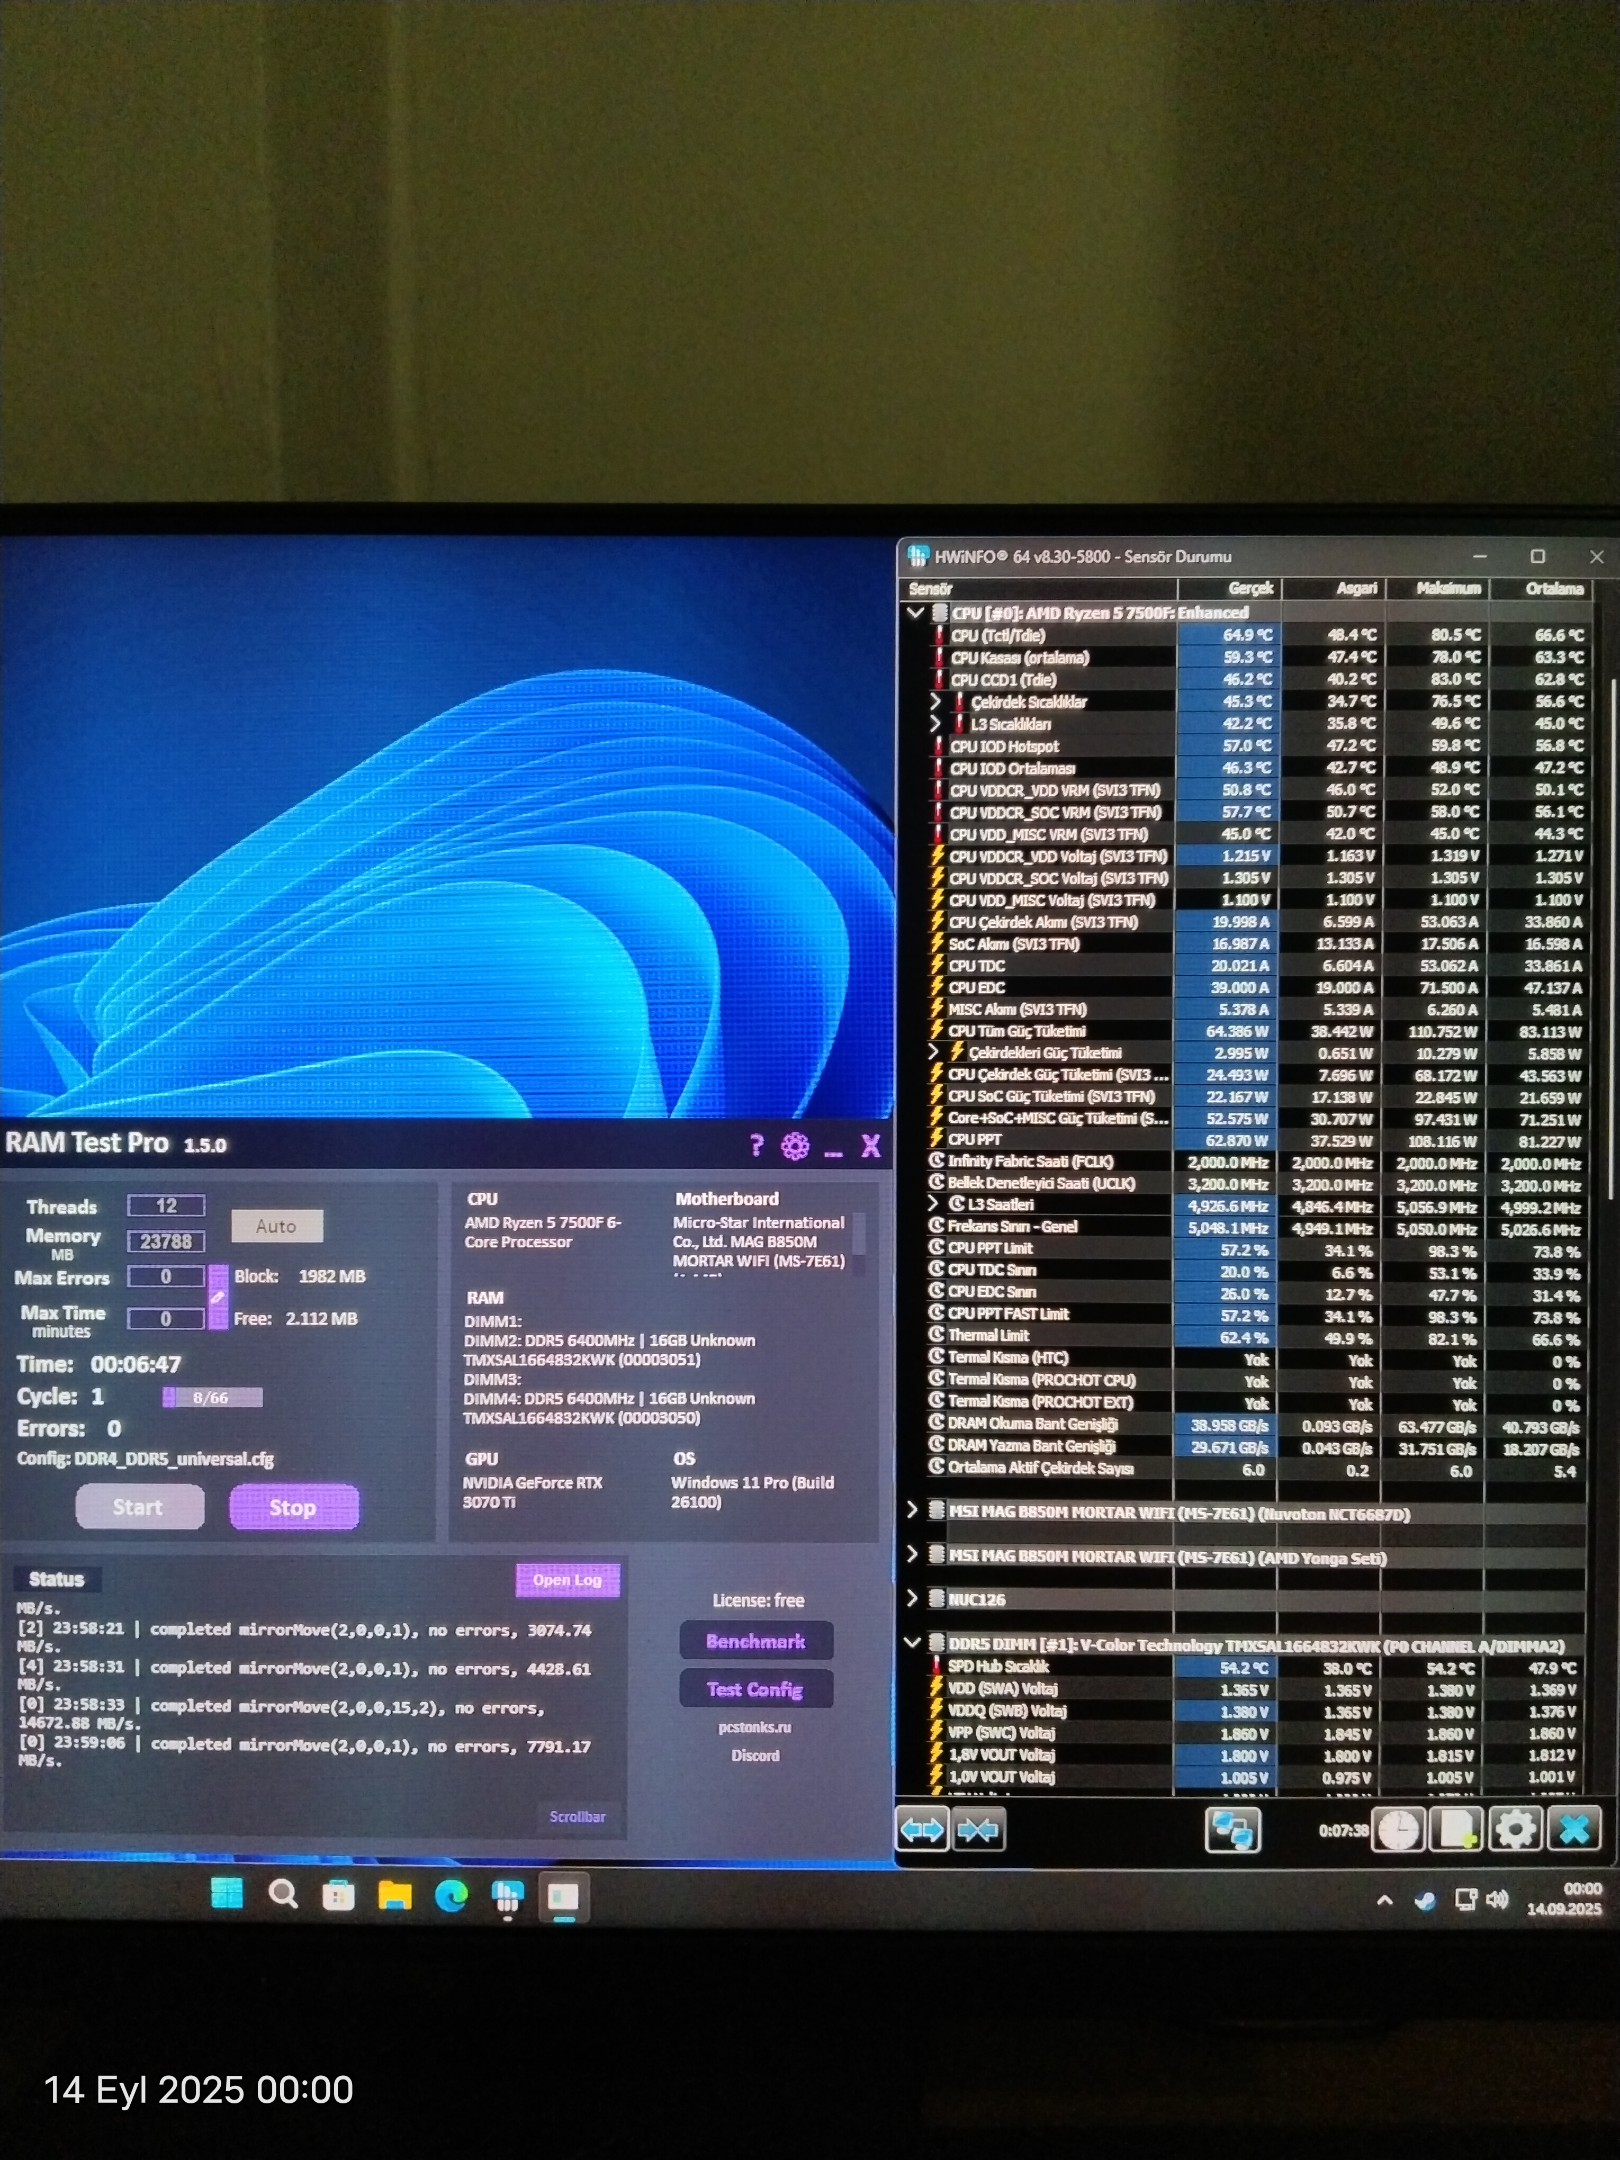The width and height of the screenshot is (1620, 2160).
Task: Open the network icon in the system tray
Action: 1465,1900
